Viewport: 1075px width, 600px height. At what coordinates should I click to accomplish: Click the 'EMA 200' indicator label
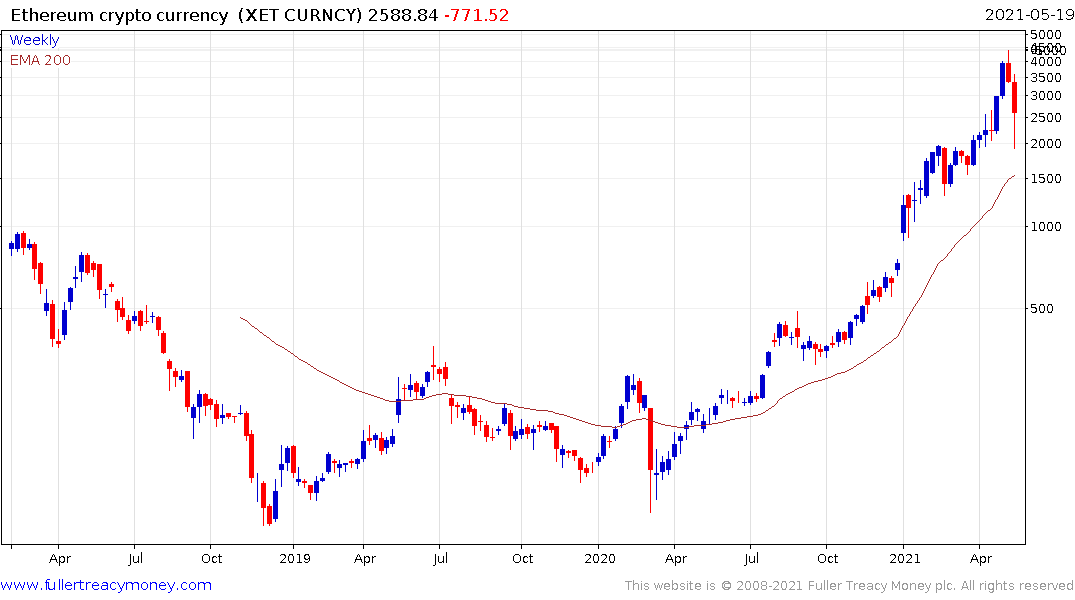tap(40, 60)
